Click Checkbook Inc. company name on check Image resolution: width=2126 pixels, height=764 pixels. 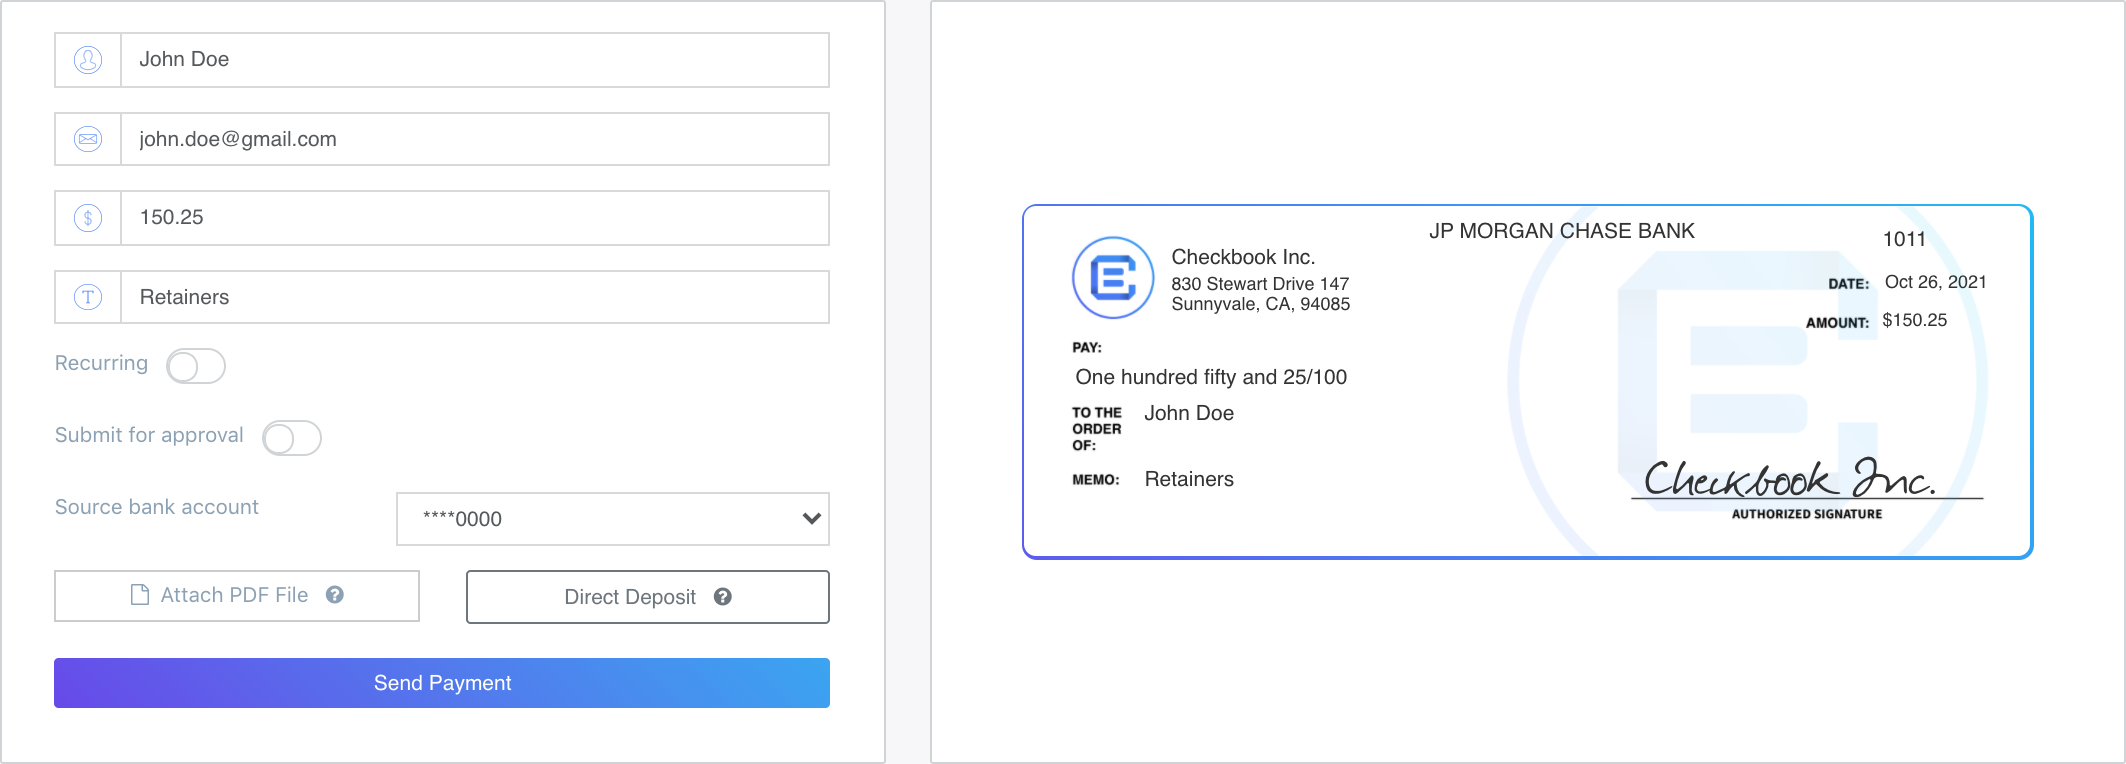pos(1243,257)
